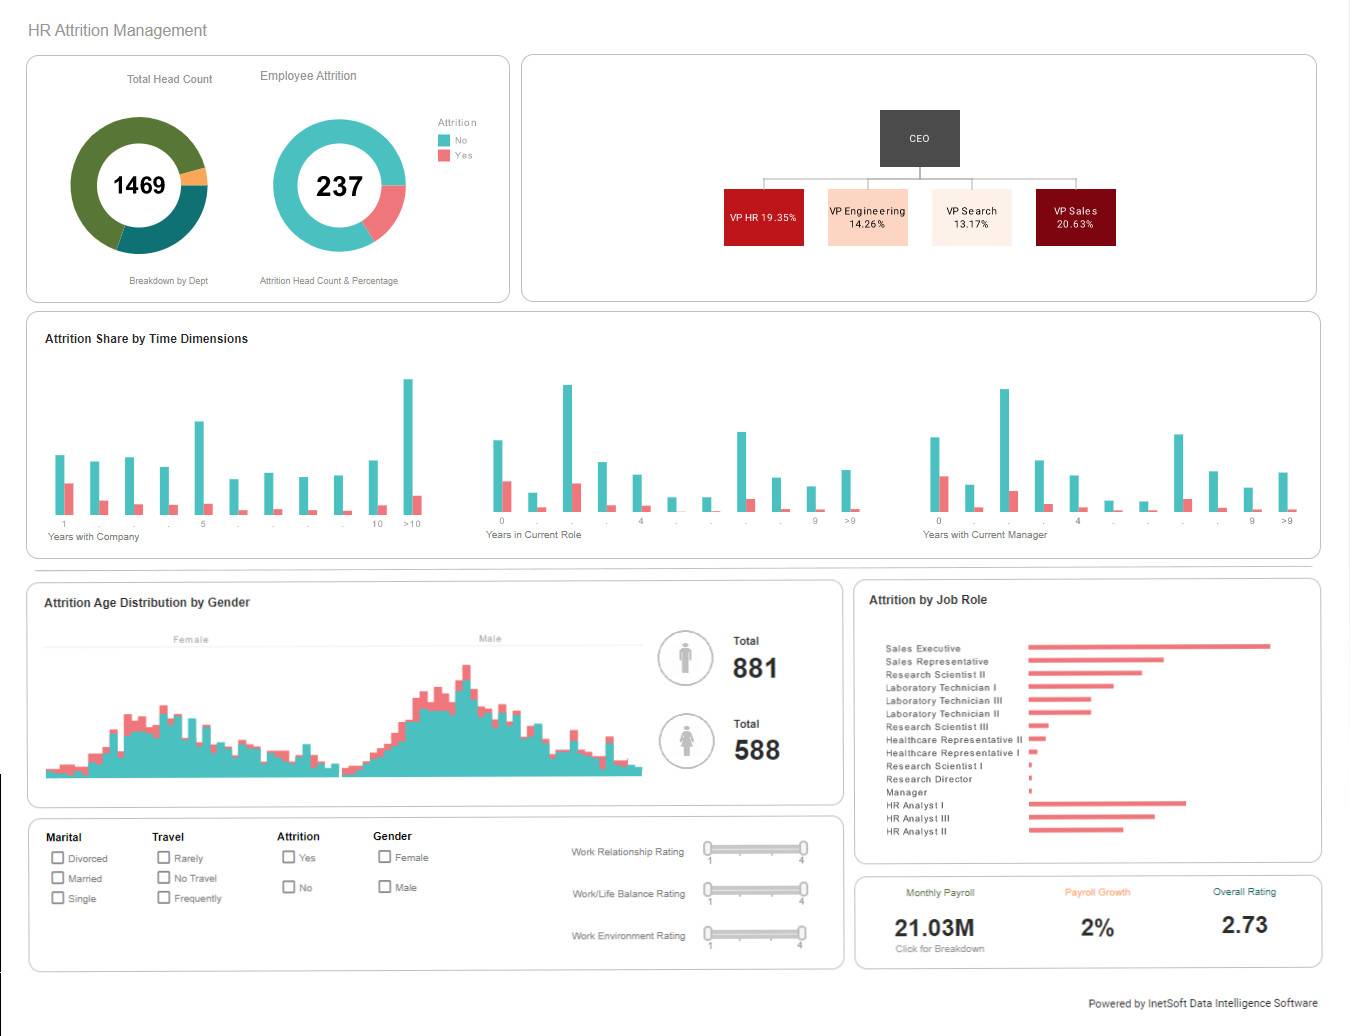Select the CEO box in org chart

pos(919,138)
